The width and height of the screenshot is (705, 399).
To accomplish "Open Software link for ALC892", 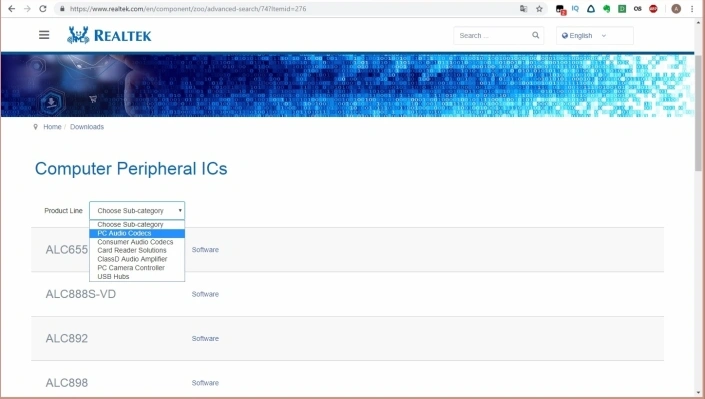I will (x=205, y=338).
